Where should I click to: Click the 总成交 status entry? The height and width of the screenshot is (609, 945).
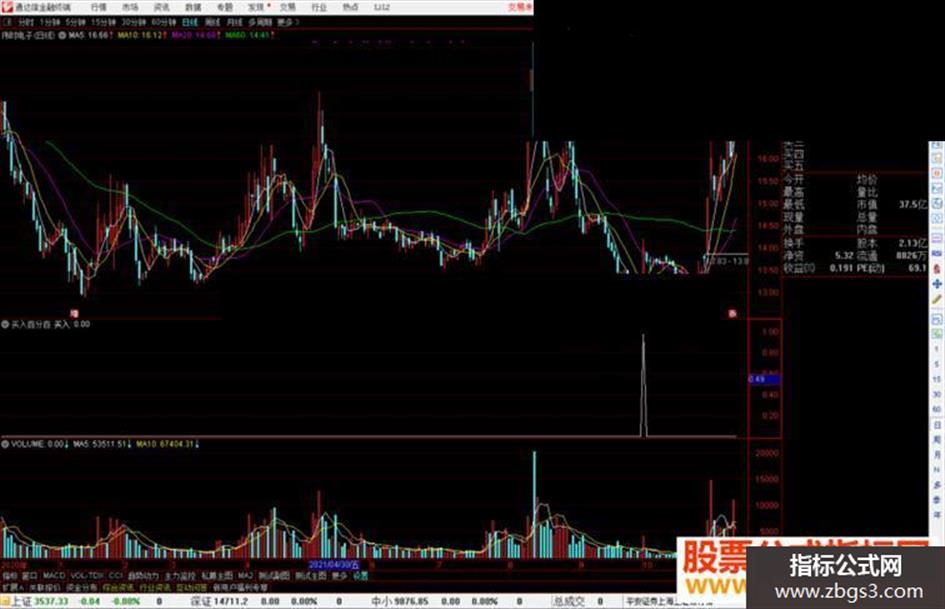point(569,601)
